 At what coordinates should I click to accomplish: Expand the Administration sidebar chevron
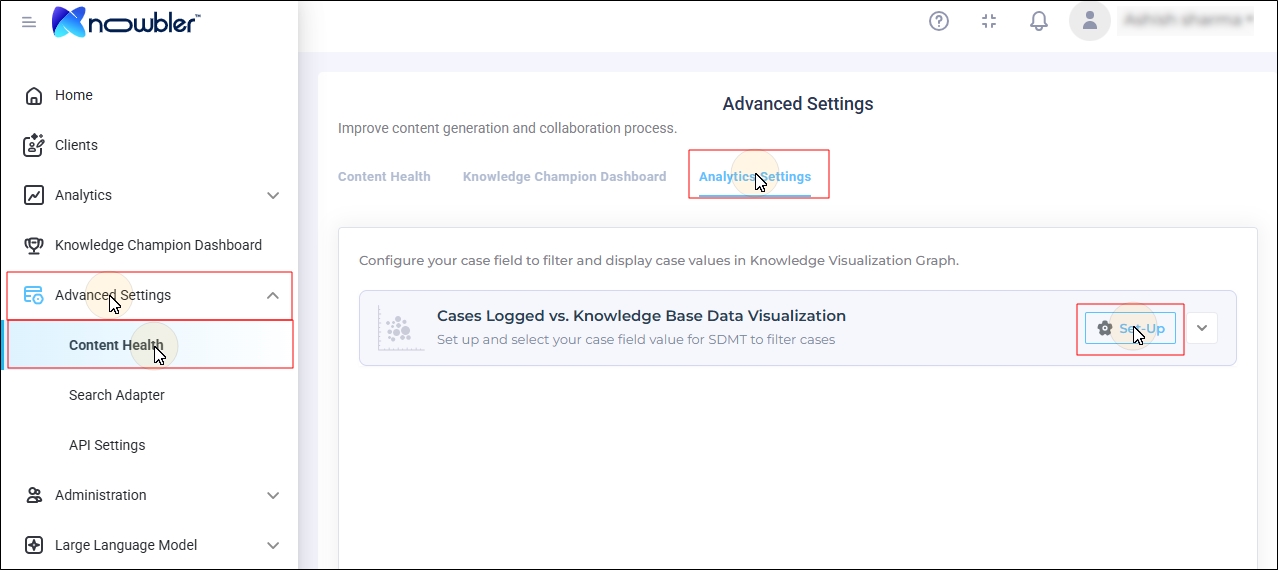click(x=273, y=495)
